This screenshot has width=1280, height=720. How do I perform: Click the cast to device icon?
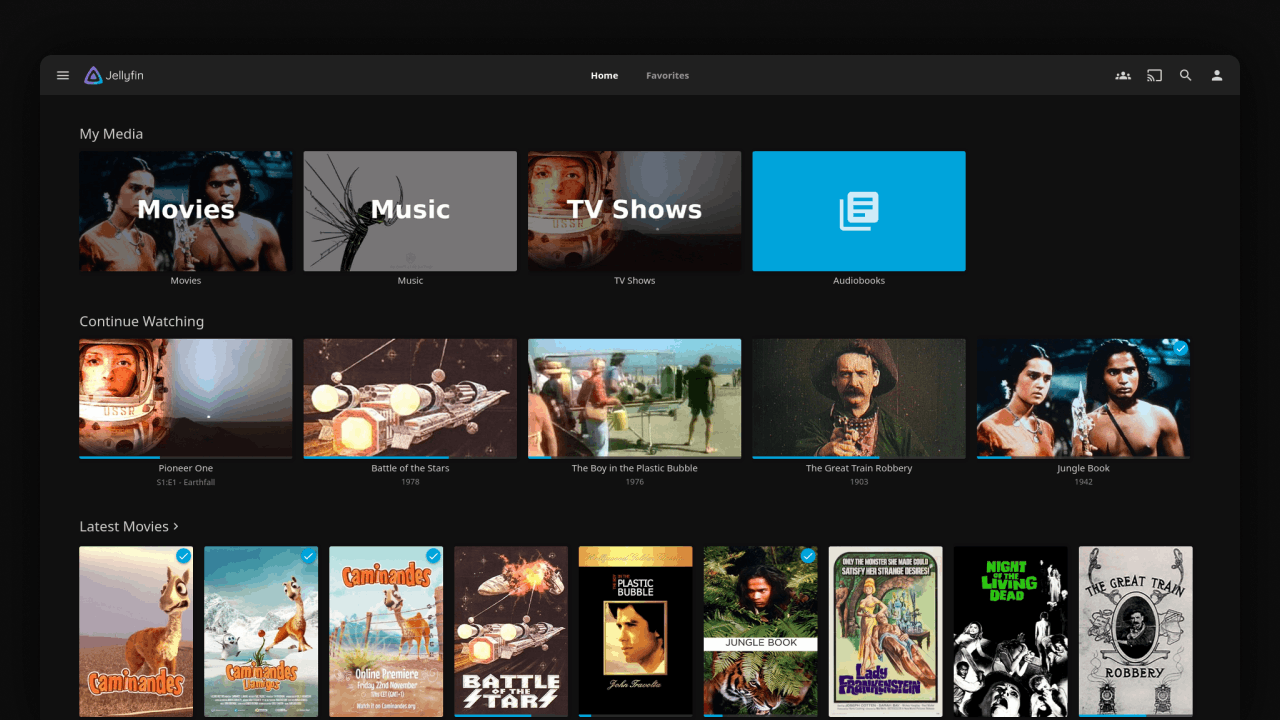[1154, 75]
